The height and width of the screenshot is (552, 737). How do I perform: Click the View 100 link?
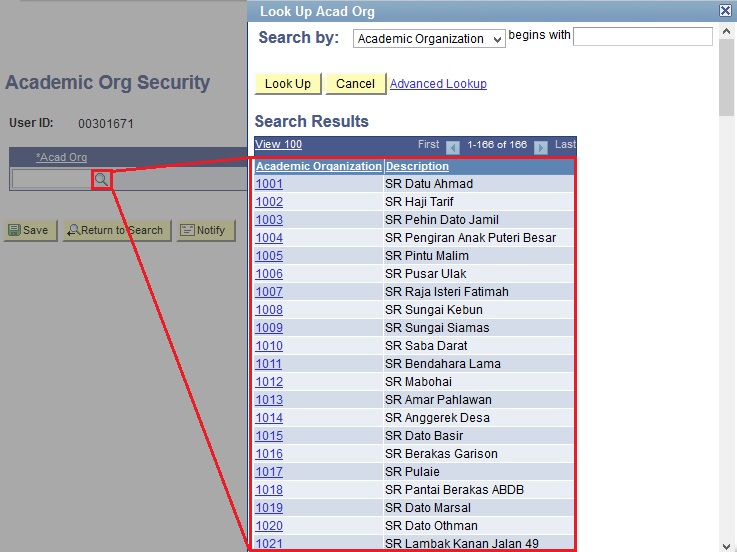(278, 144)
